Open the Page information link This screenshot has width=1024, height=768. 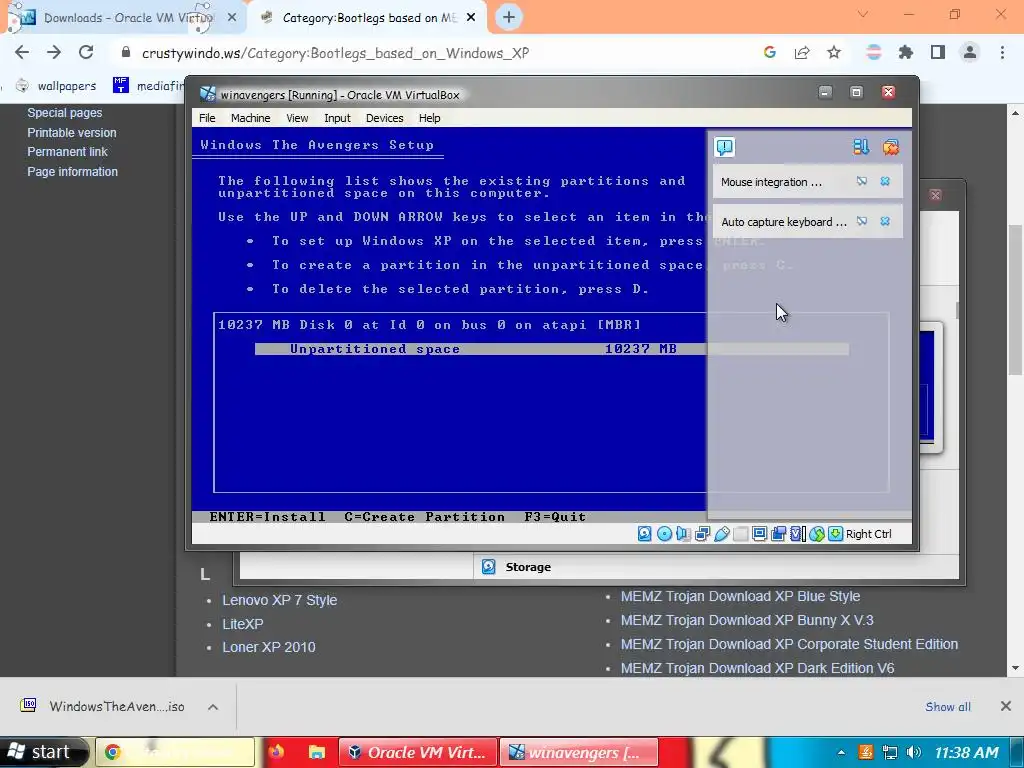[x=72, y=172]
